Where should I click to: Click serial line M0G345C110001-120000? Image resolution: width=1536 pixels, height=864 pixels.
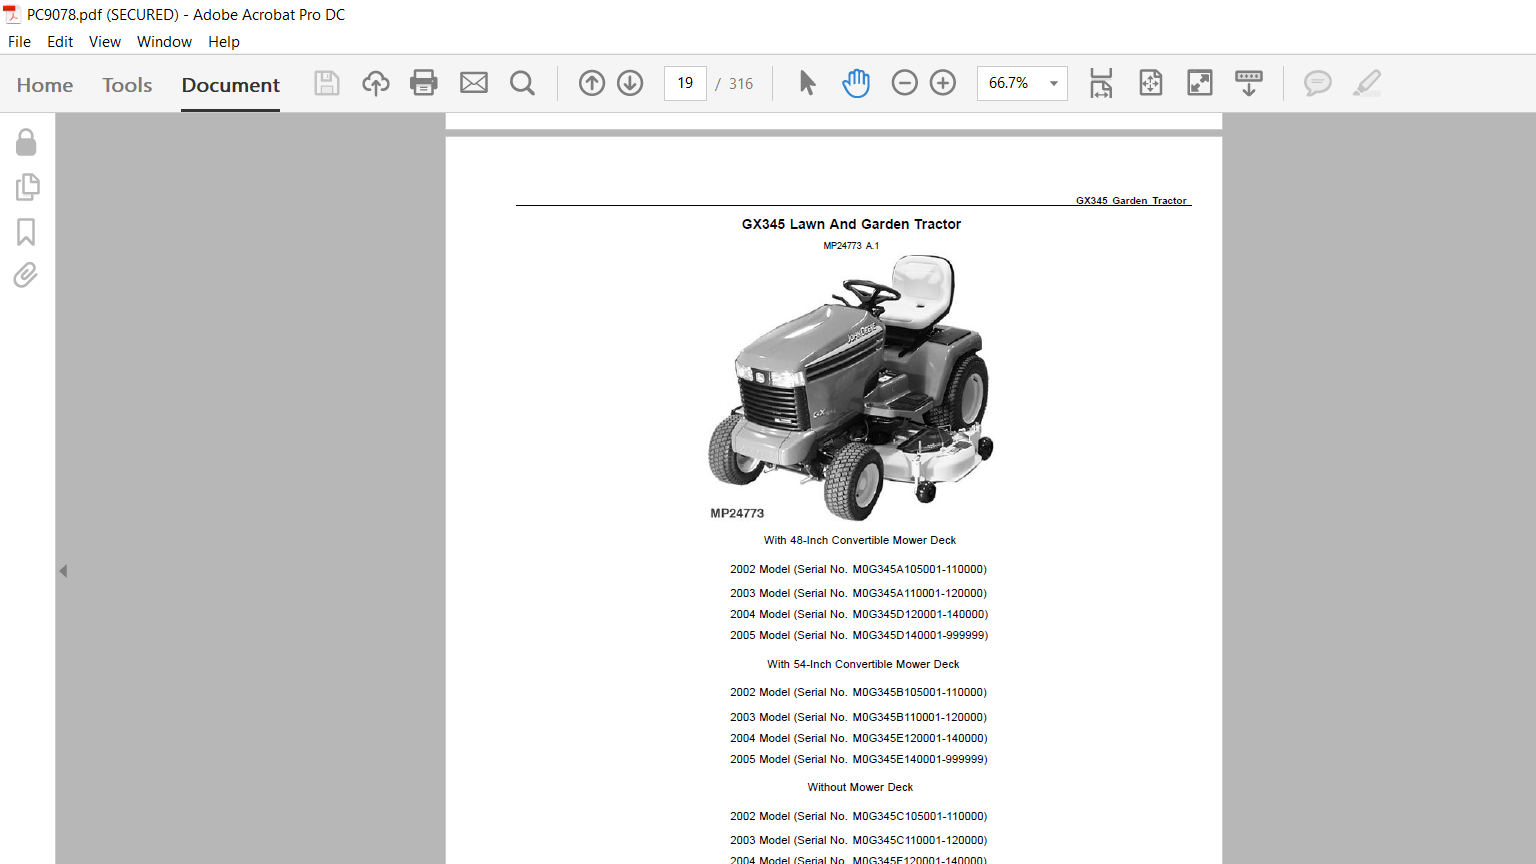(x=858, y=840)
